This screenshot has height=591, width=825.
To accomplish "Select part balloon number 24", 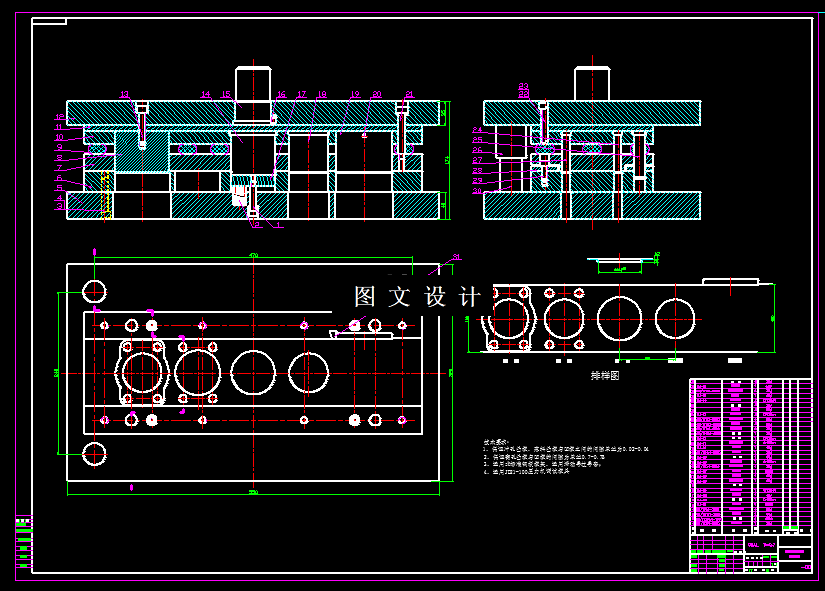I will point(477,130).
